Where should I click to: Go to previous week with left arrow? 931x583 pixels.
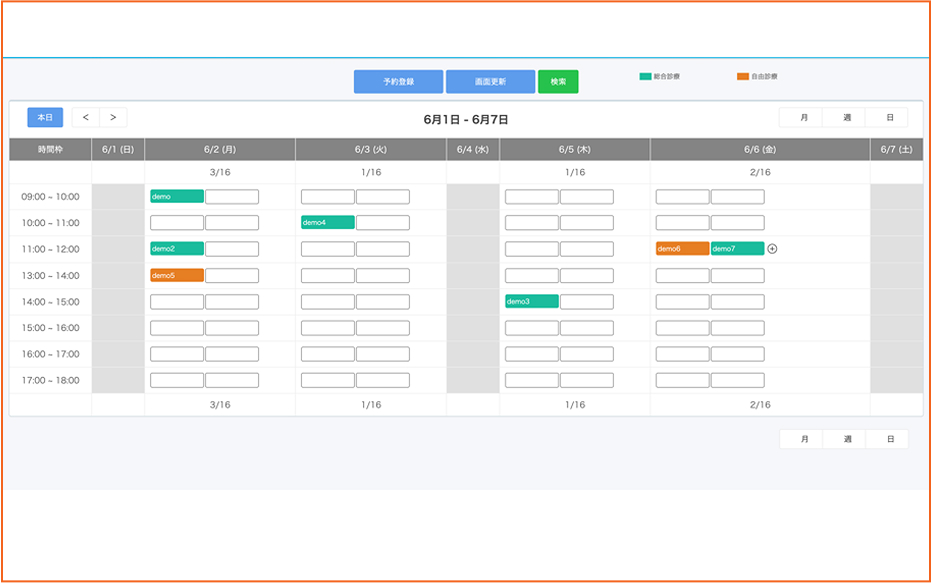(86, 118)
